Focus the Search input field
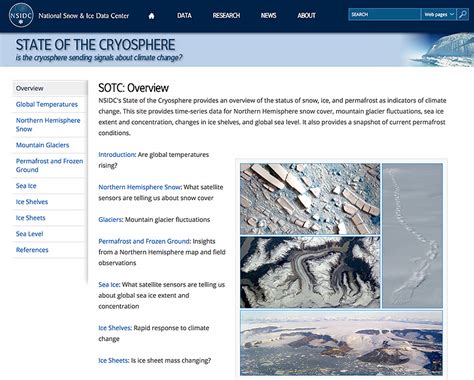474x380 pixels. 385,14
